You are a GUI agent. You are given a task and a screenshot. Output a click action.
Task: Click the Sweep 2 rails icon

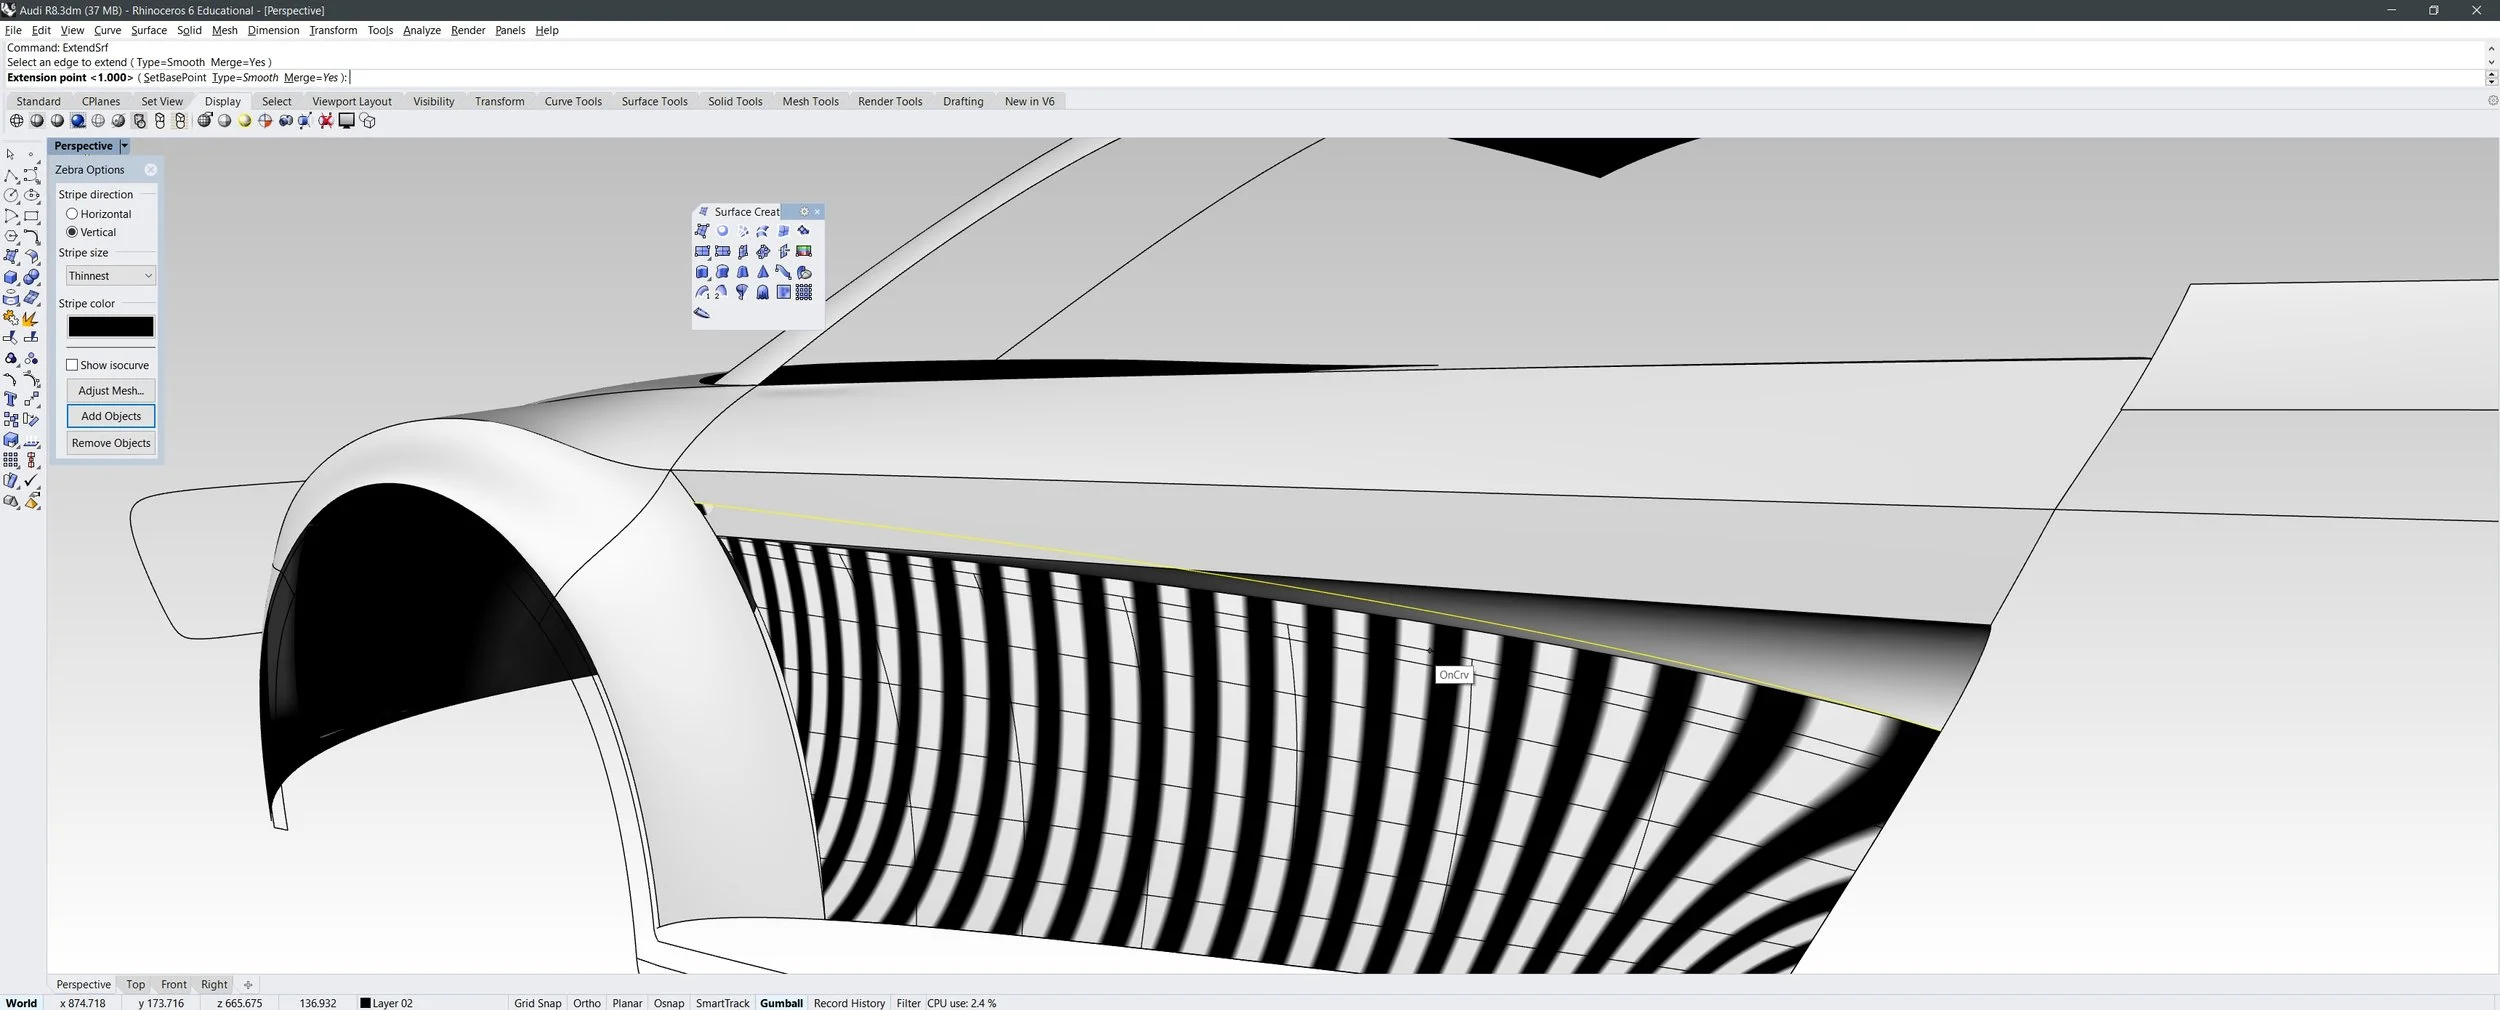tap(722, 292)
